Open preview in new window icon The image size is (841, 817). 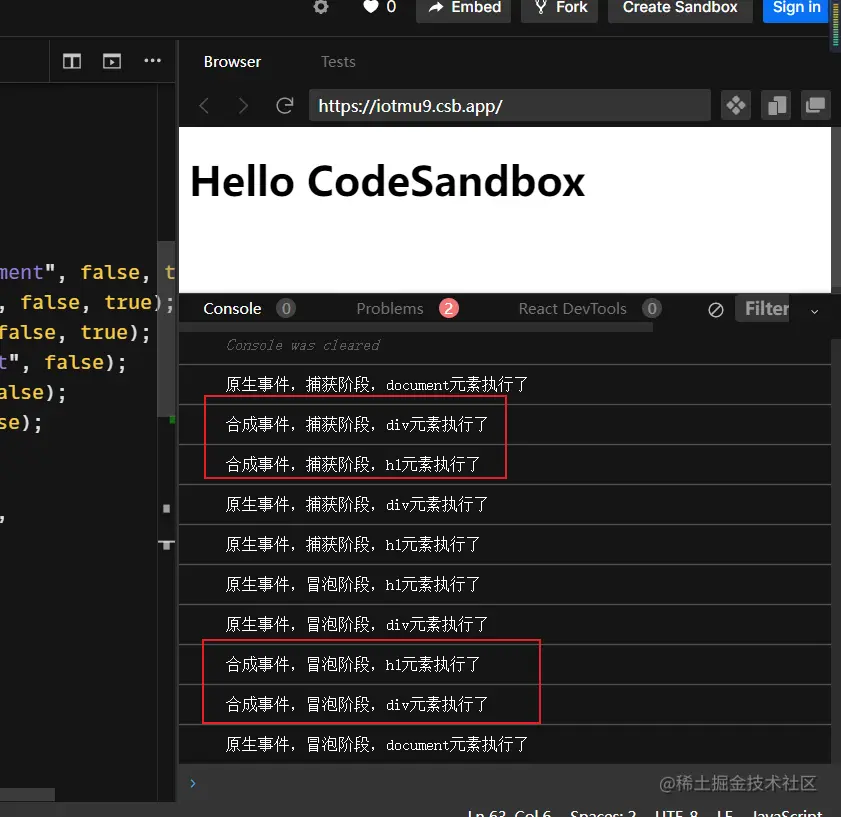pos(815,105)
